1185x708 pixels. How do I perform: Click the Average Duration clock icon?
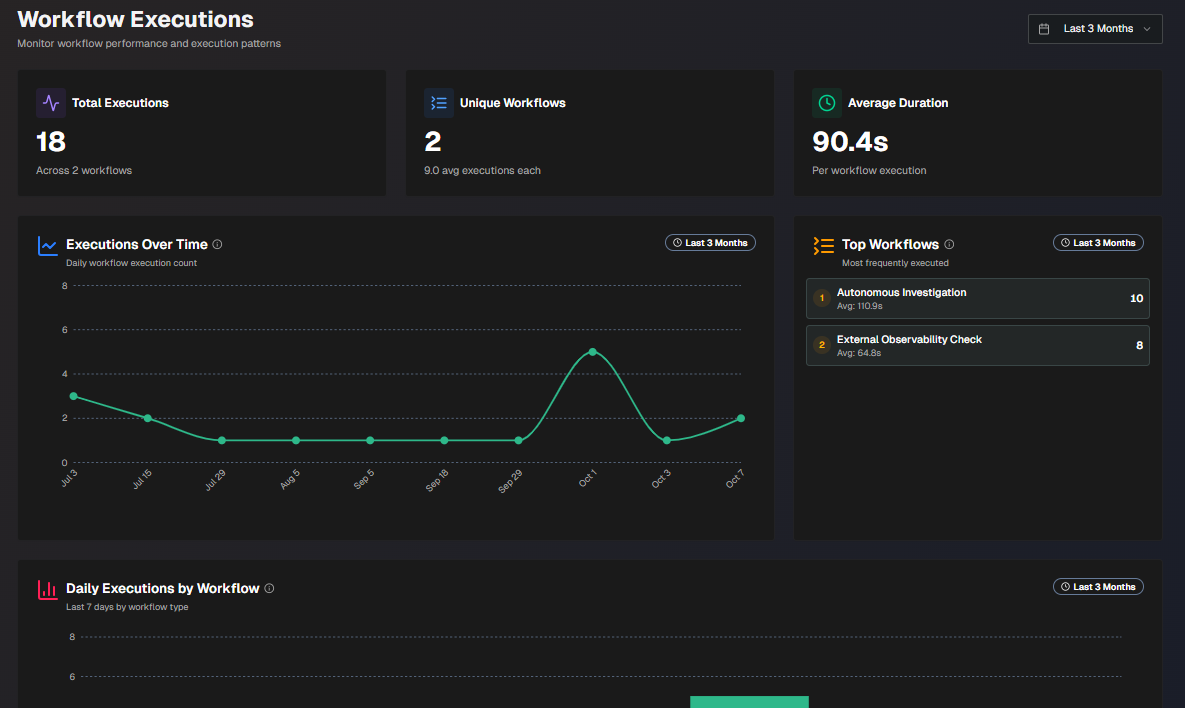(826, 103)
